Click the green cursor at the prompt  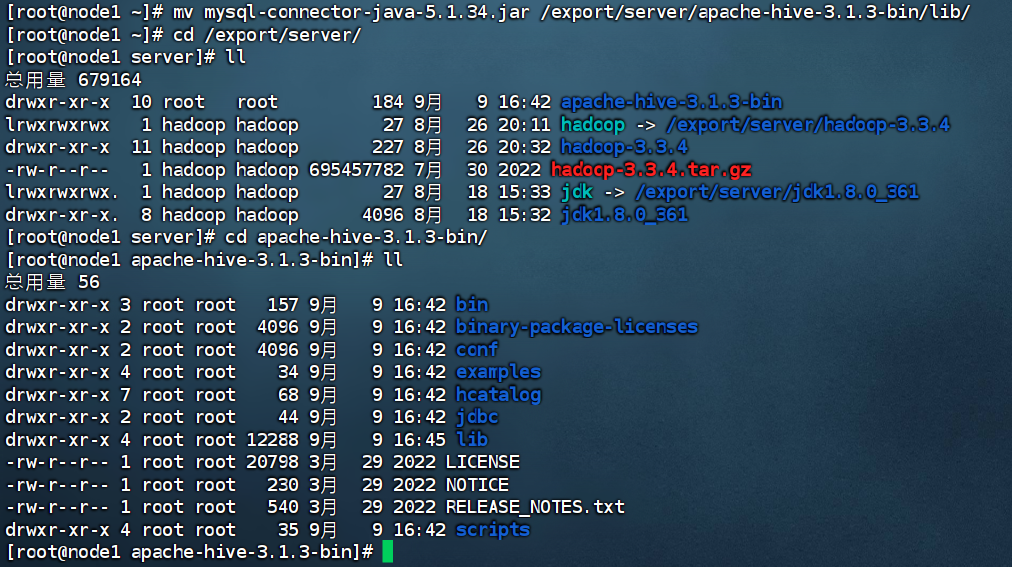point(387,552)
